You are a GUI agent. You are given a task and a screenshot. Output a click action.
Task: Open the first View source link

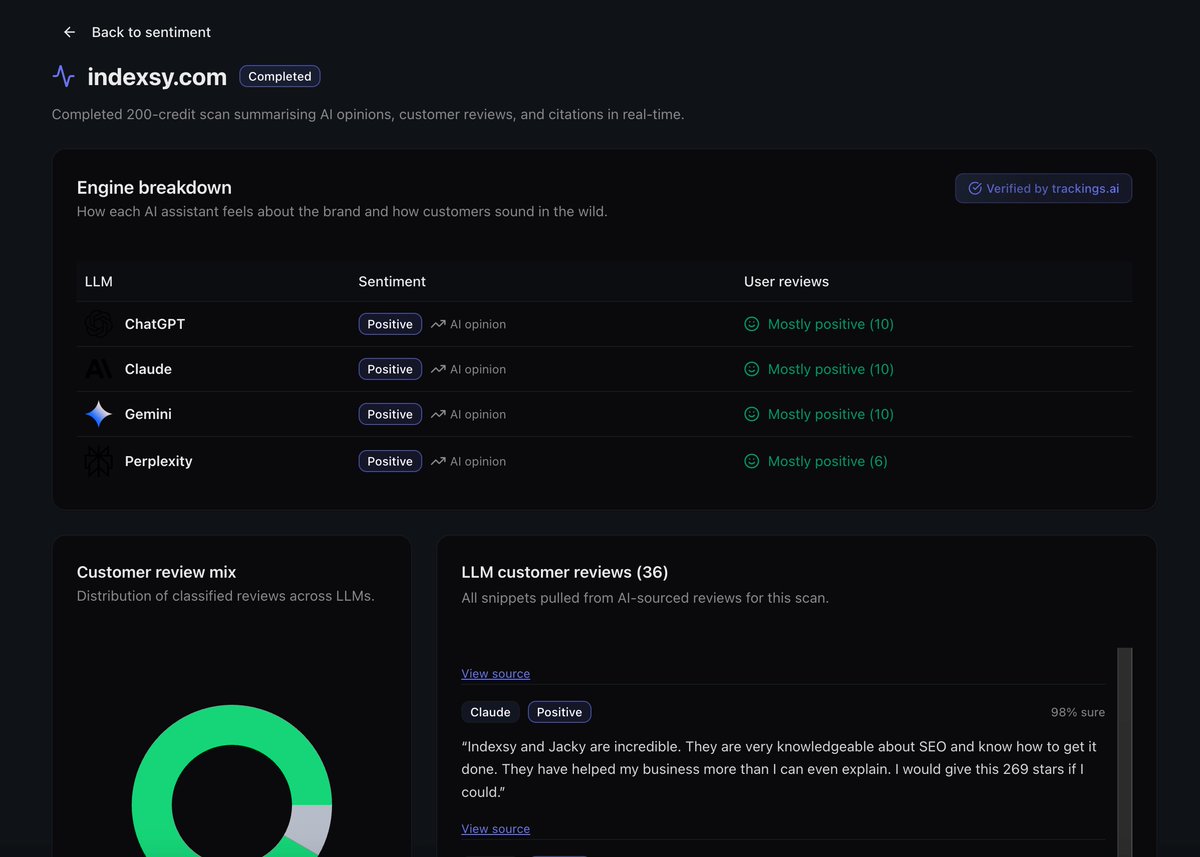[x=495, y=673]
